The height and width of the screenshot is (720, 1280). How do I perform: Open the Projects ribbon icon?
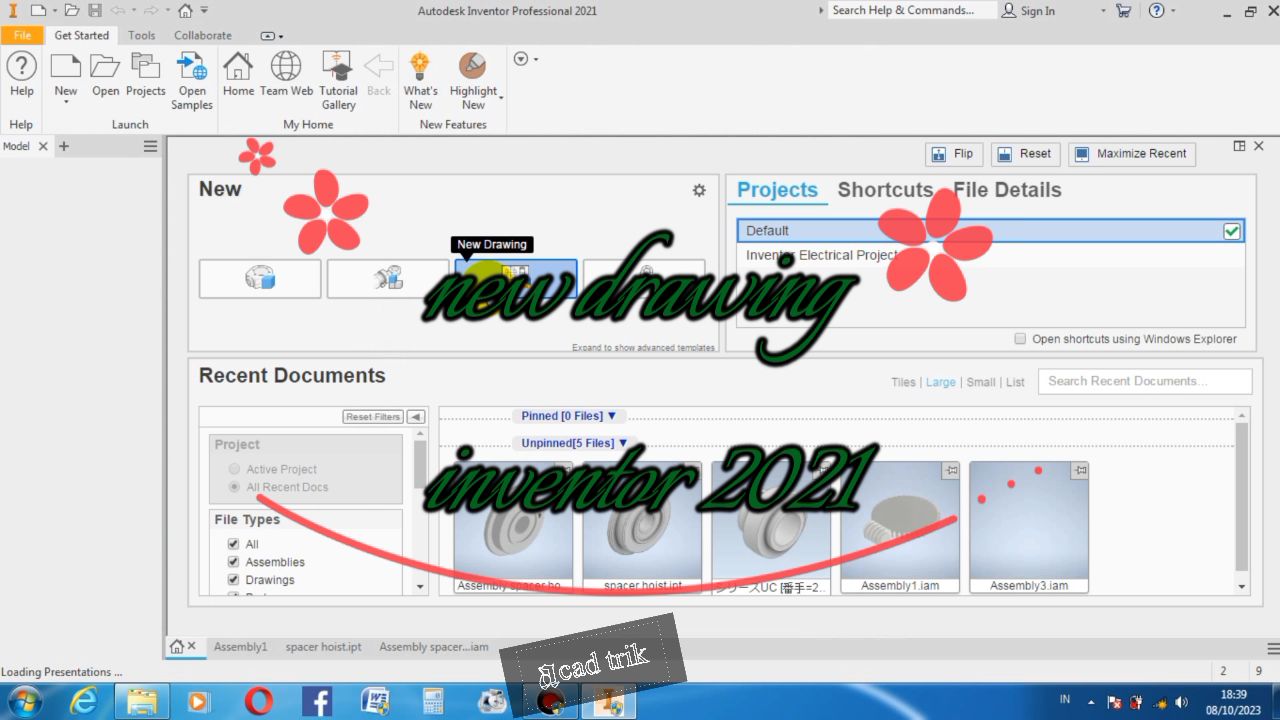145,68
